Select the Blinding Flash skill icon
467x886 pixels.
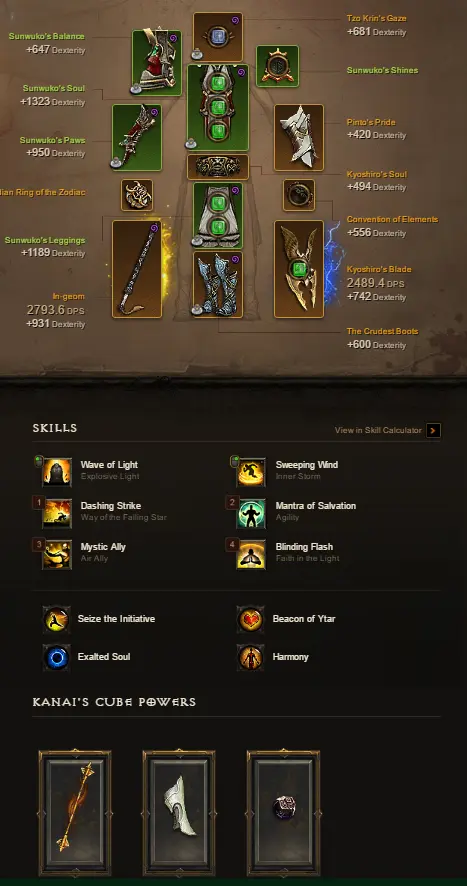click(x=252, y=554)
